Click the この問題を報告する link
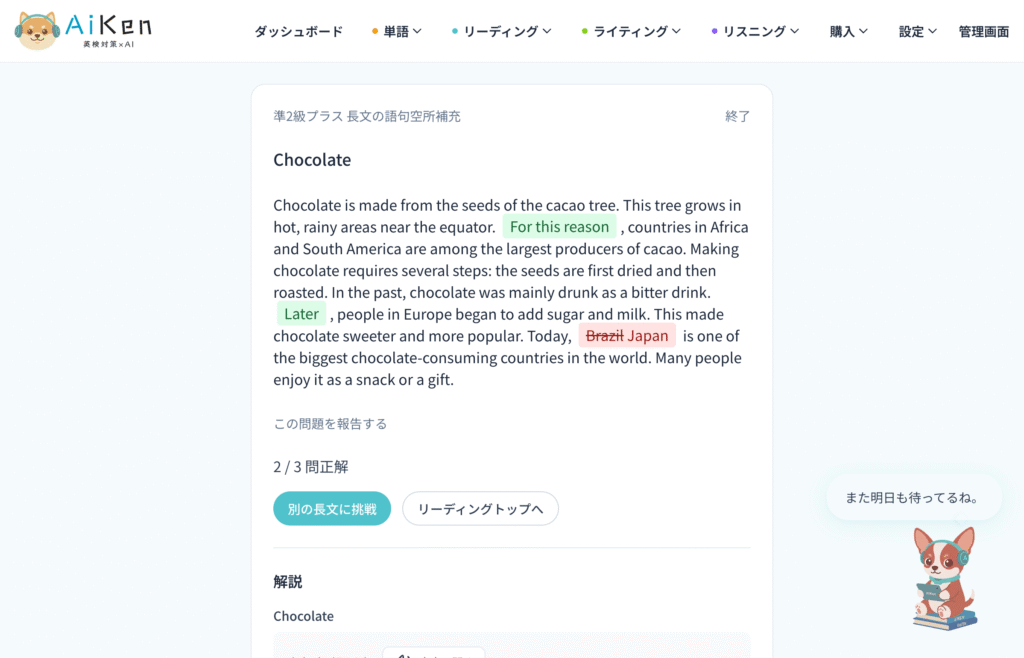This screenshot has width=1024, height=658. [x=330, y=424]
